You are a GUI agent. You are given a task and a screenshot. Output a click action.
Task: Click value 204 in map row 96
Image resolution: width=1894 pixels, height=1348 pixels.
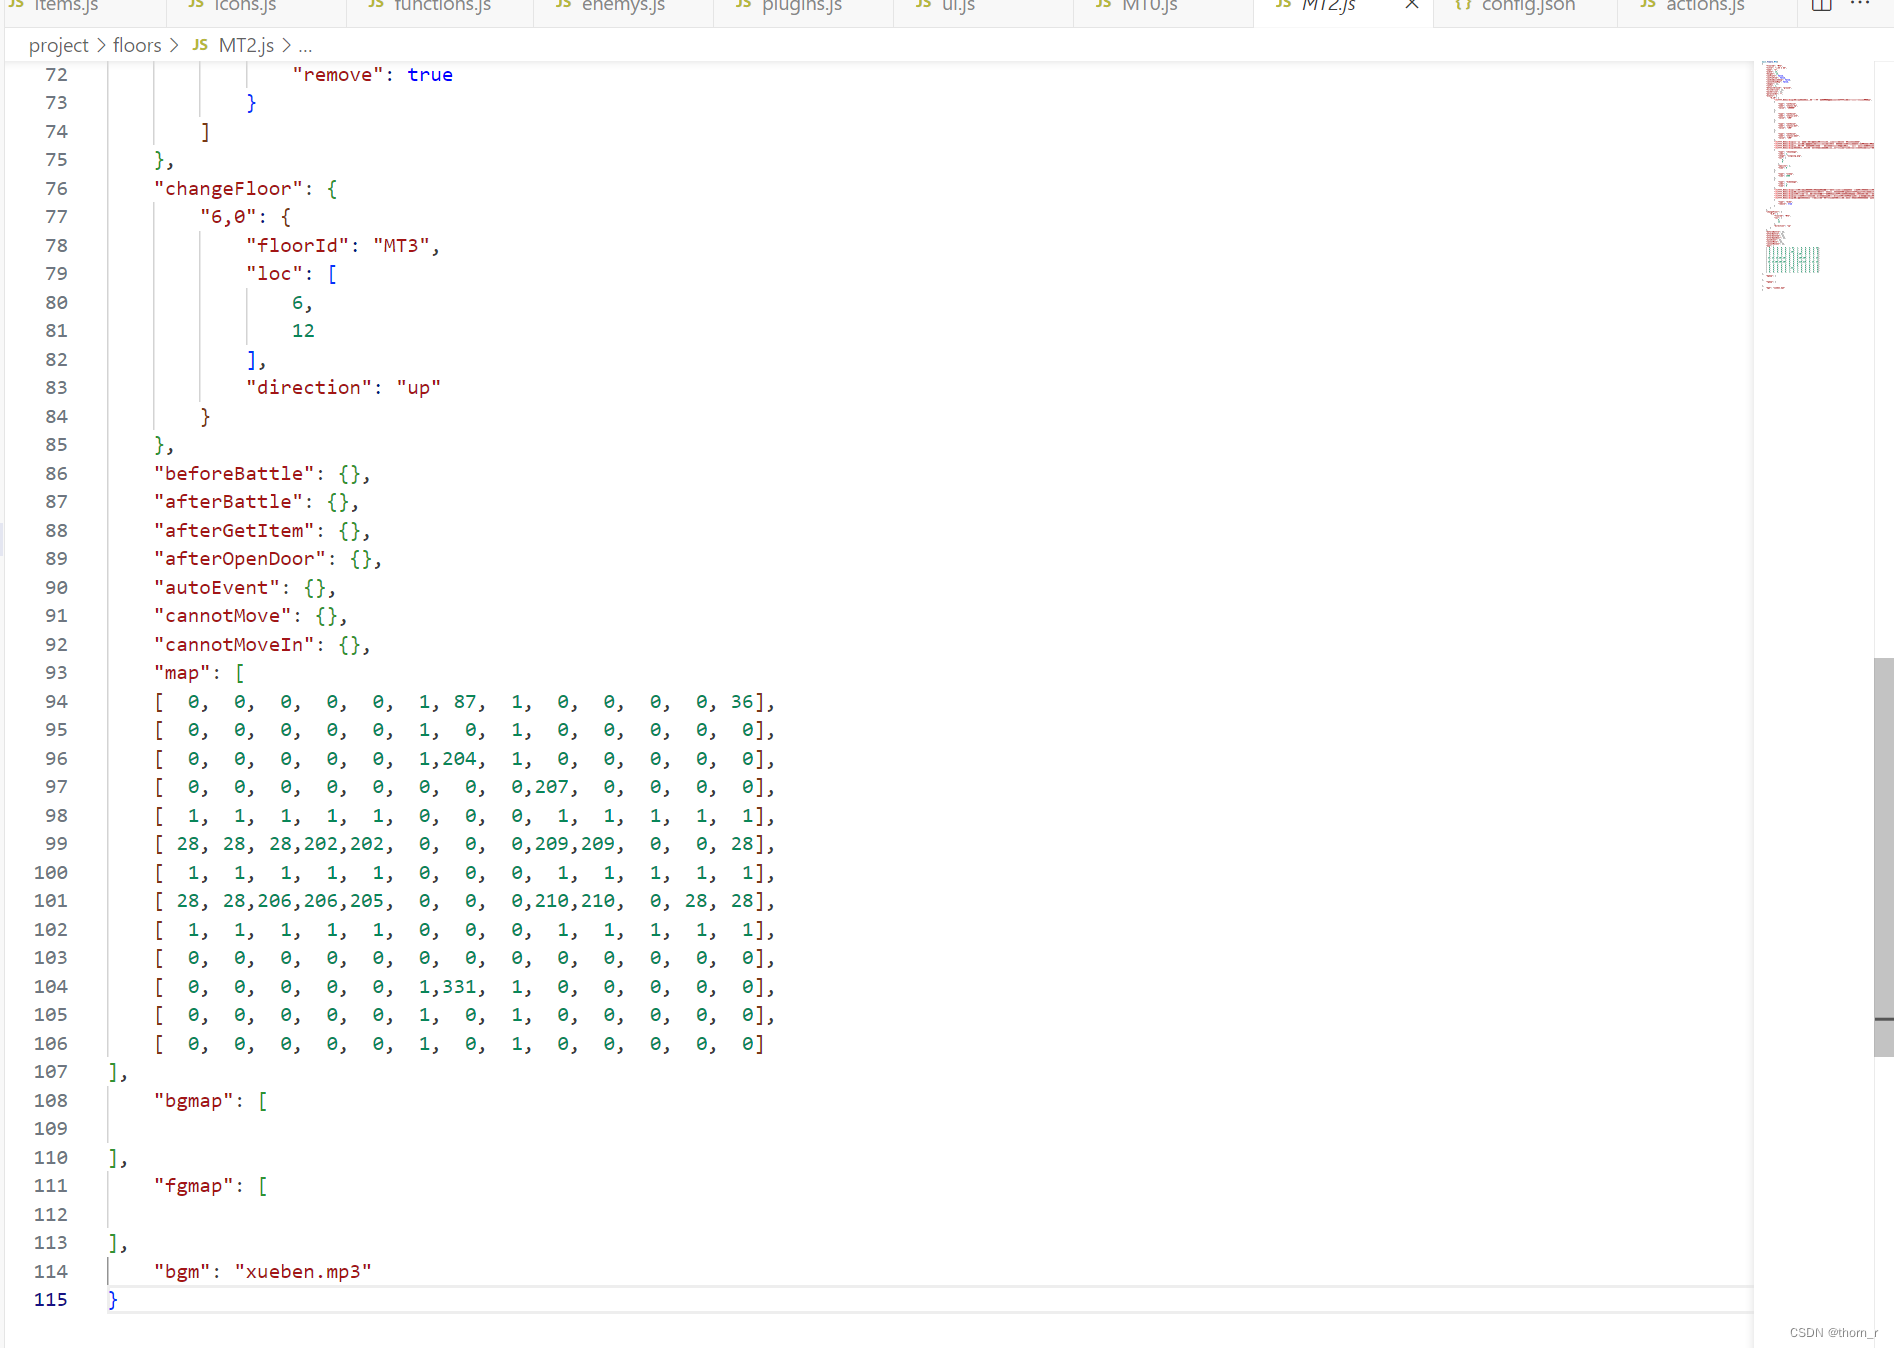459,759
